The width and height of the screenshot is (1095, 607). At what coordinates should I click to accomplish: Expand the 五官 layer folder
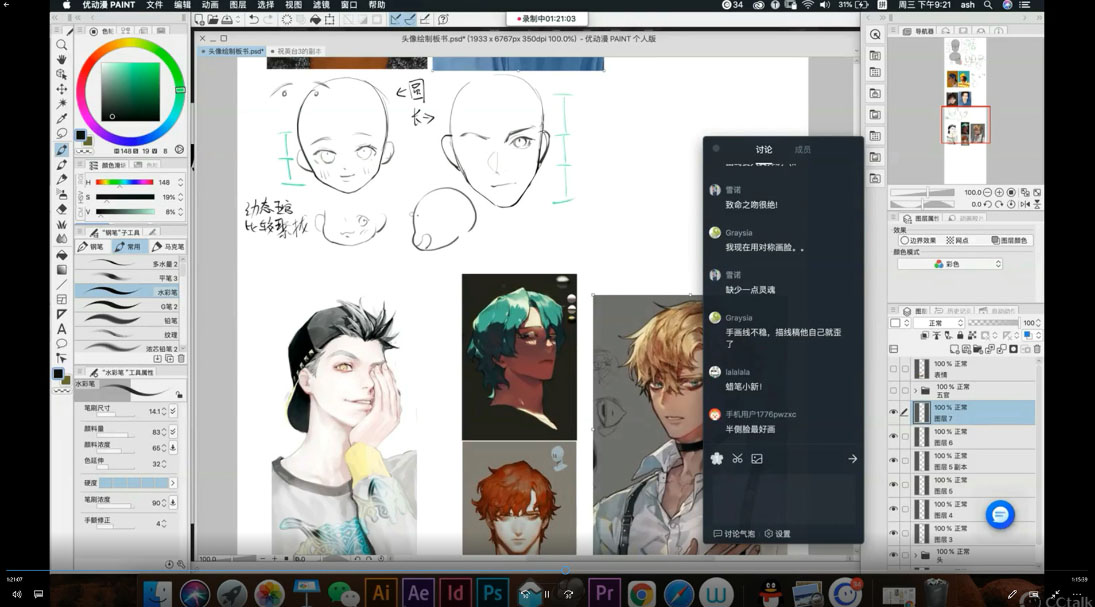[916, 390]
